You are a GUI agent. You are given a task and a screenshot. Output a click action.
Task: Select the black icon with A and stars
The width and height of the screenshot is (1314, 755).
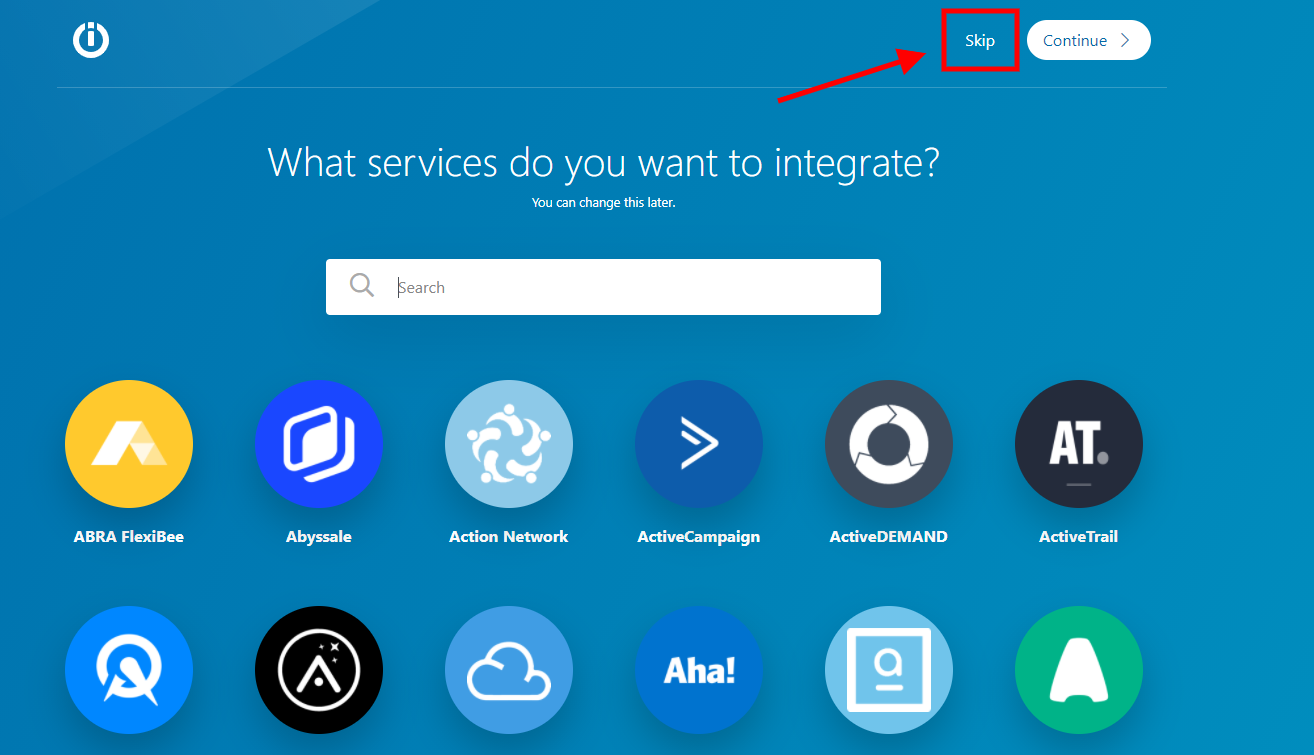click(319, 670)
